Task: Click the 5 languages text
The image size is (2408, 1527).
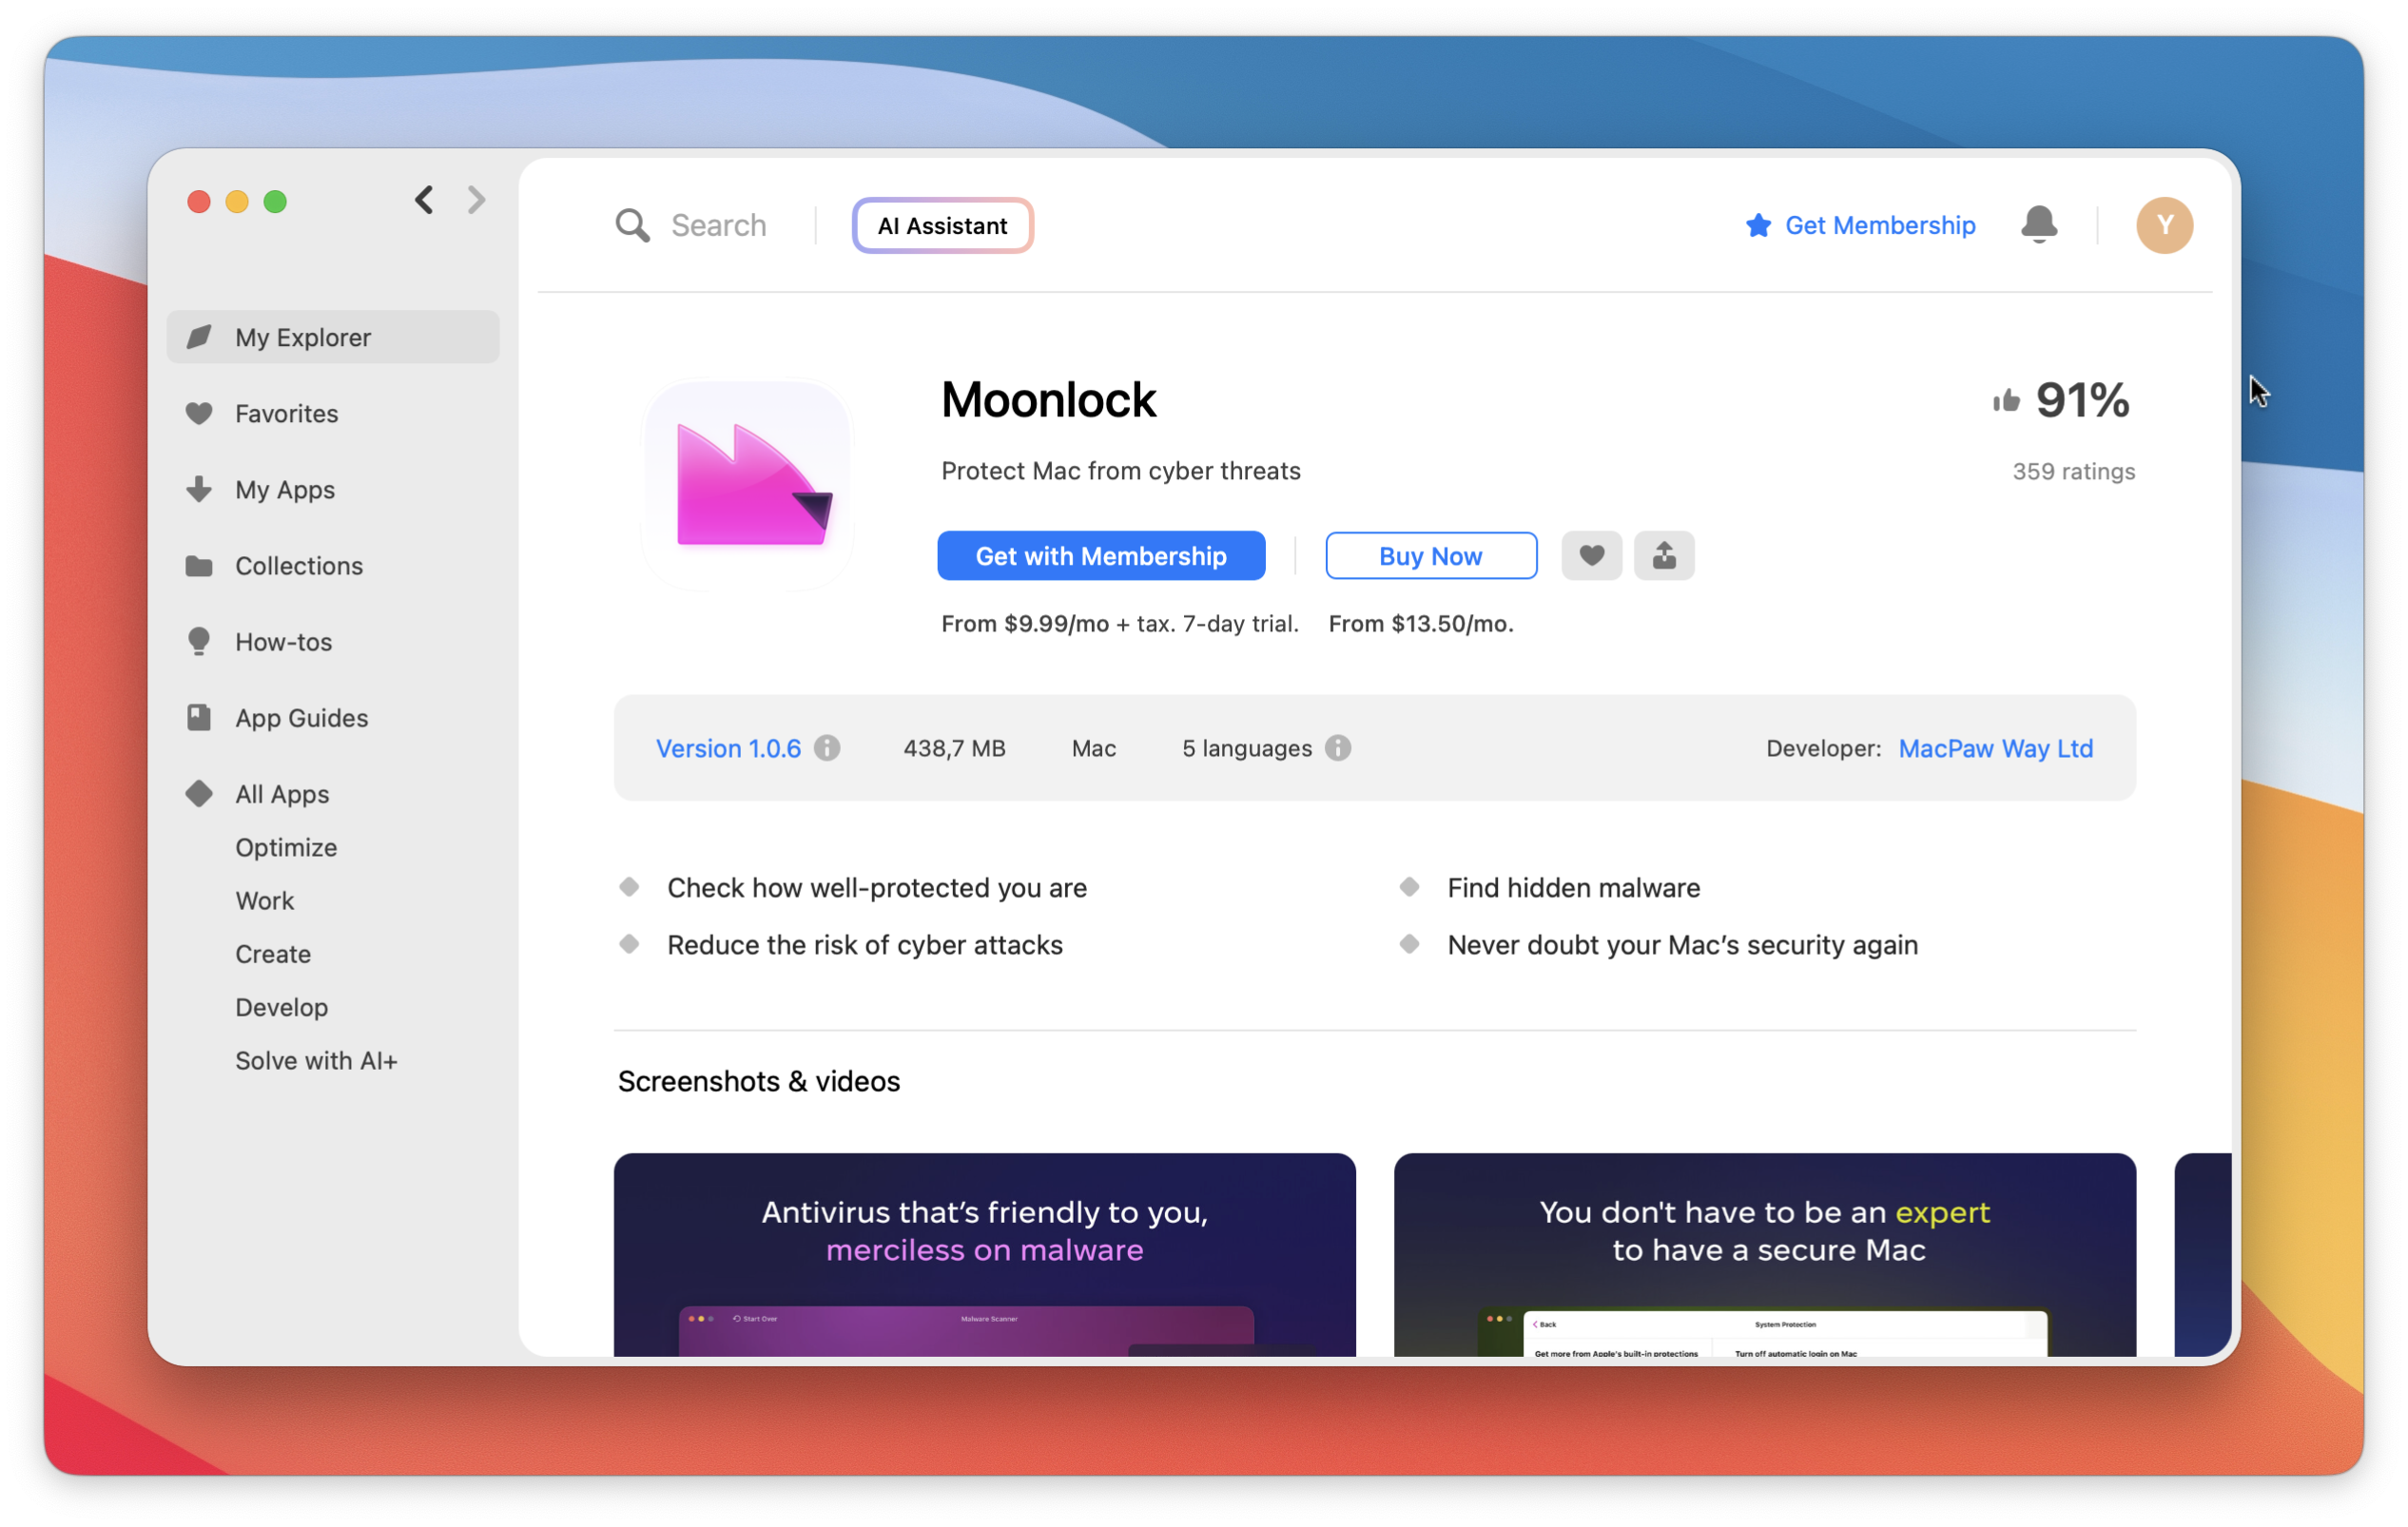Action: (x=1247, y=748)
